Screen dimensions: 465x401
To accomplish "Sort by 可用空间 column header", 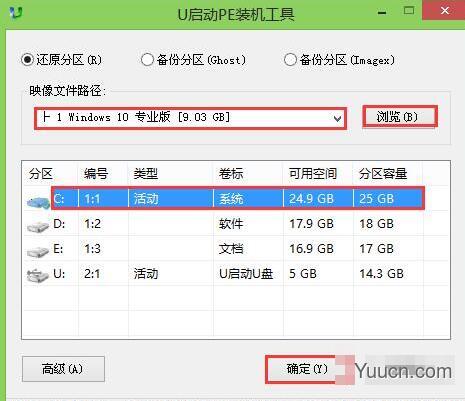I will (x=313, y=174).
